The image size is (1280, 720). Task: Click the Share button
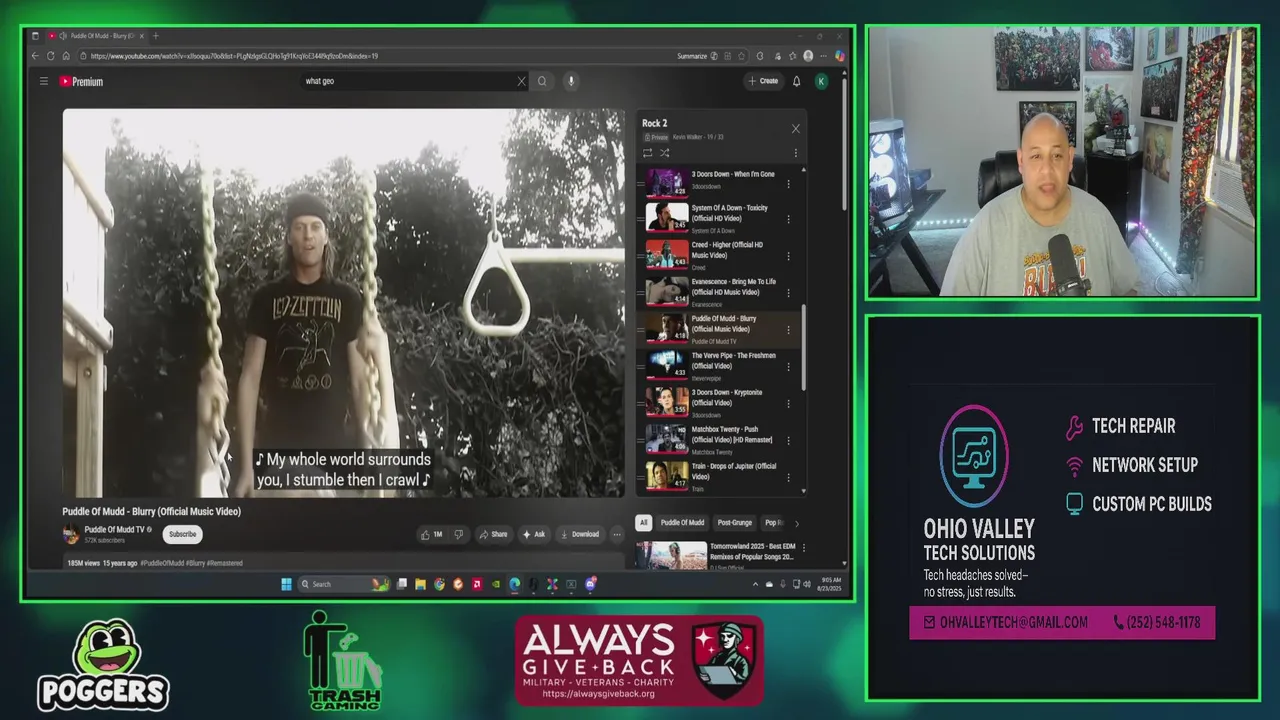[493, 534]
